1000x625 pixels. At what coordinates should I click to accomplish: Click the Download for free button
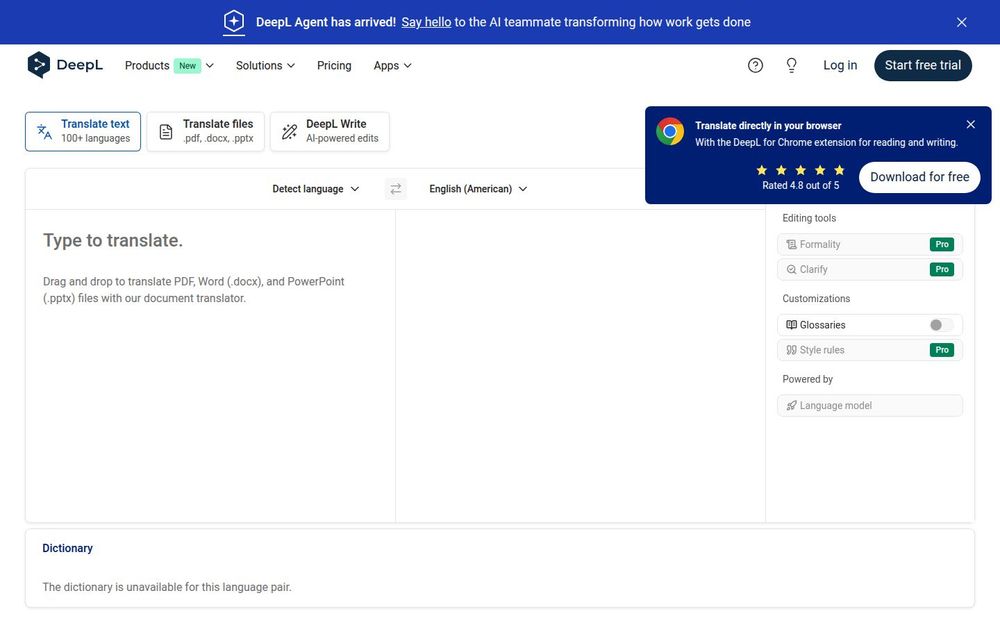click(920, 177)
